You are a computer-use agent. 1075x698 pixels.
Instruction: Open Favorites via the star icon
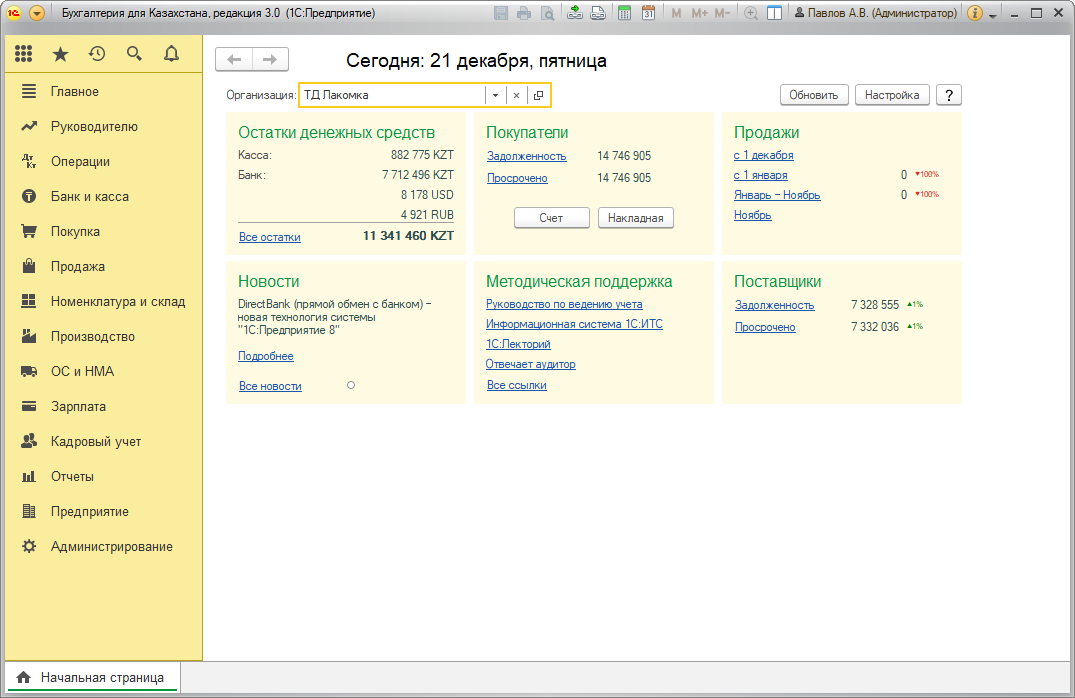tap(60, 54)
